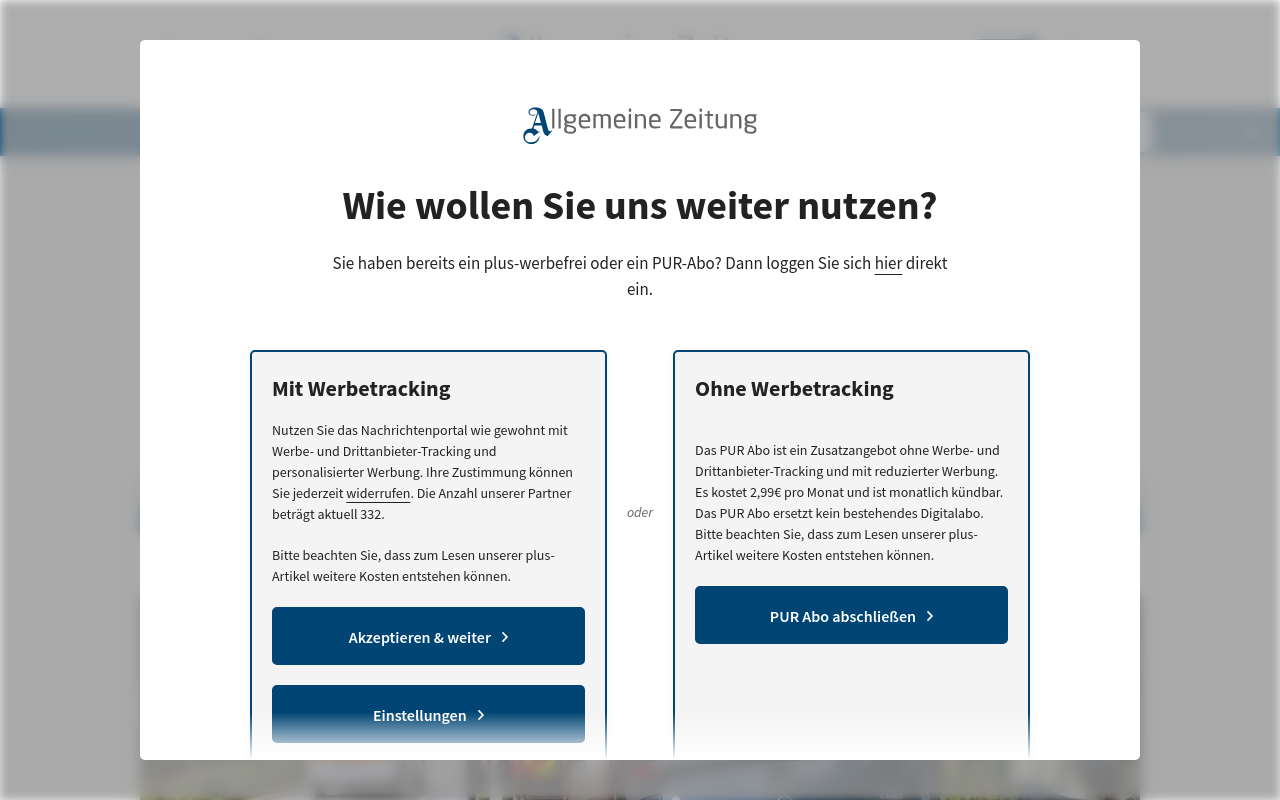Viewport: 1280px width, 800px height.
Task: Click the 'hier' login link
Action: pyautogui.click(x=888, y=263)
